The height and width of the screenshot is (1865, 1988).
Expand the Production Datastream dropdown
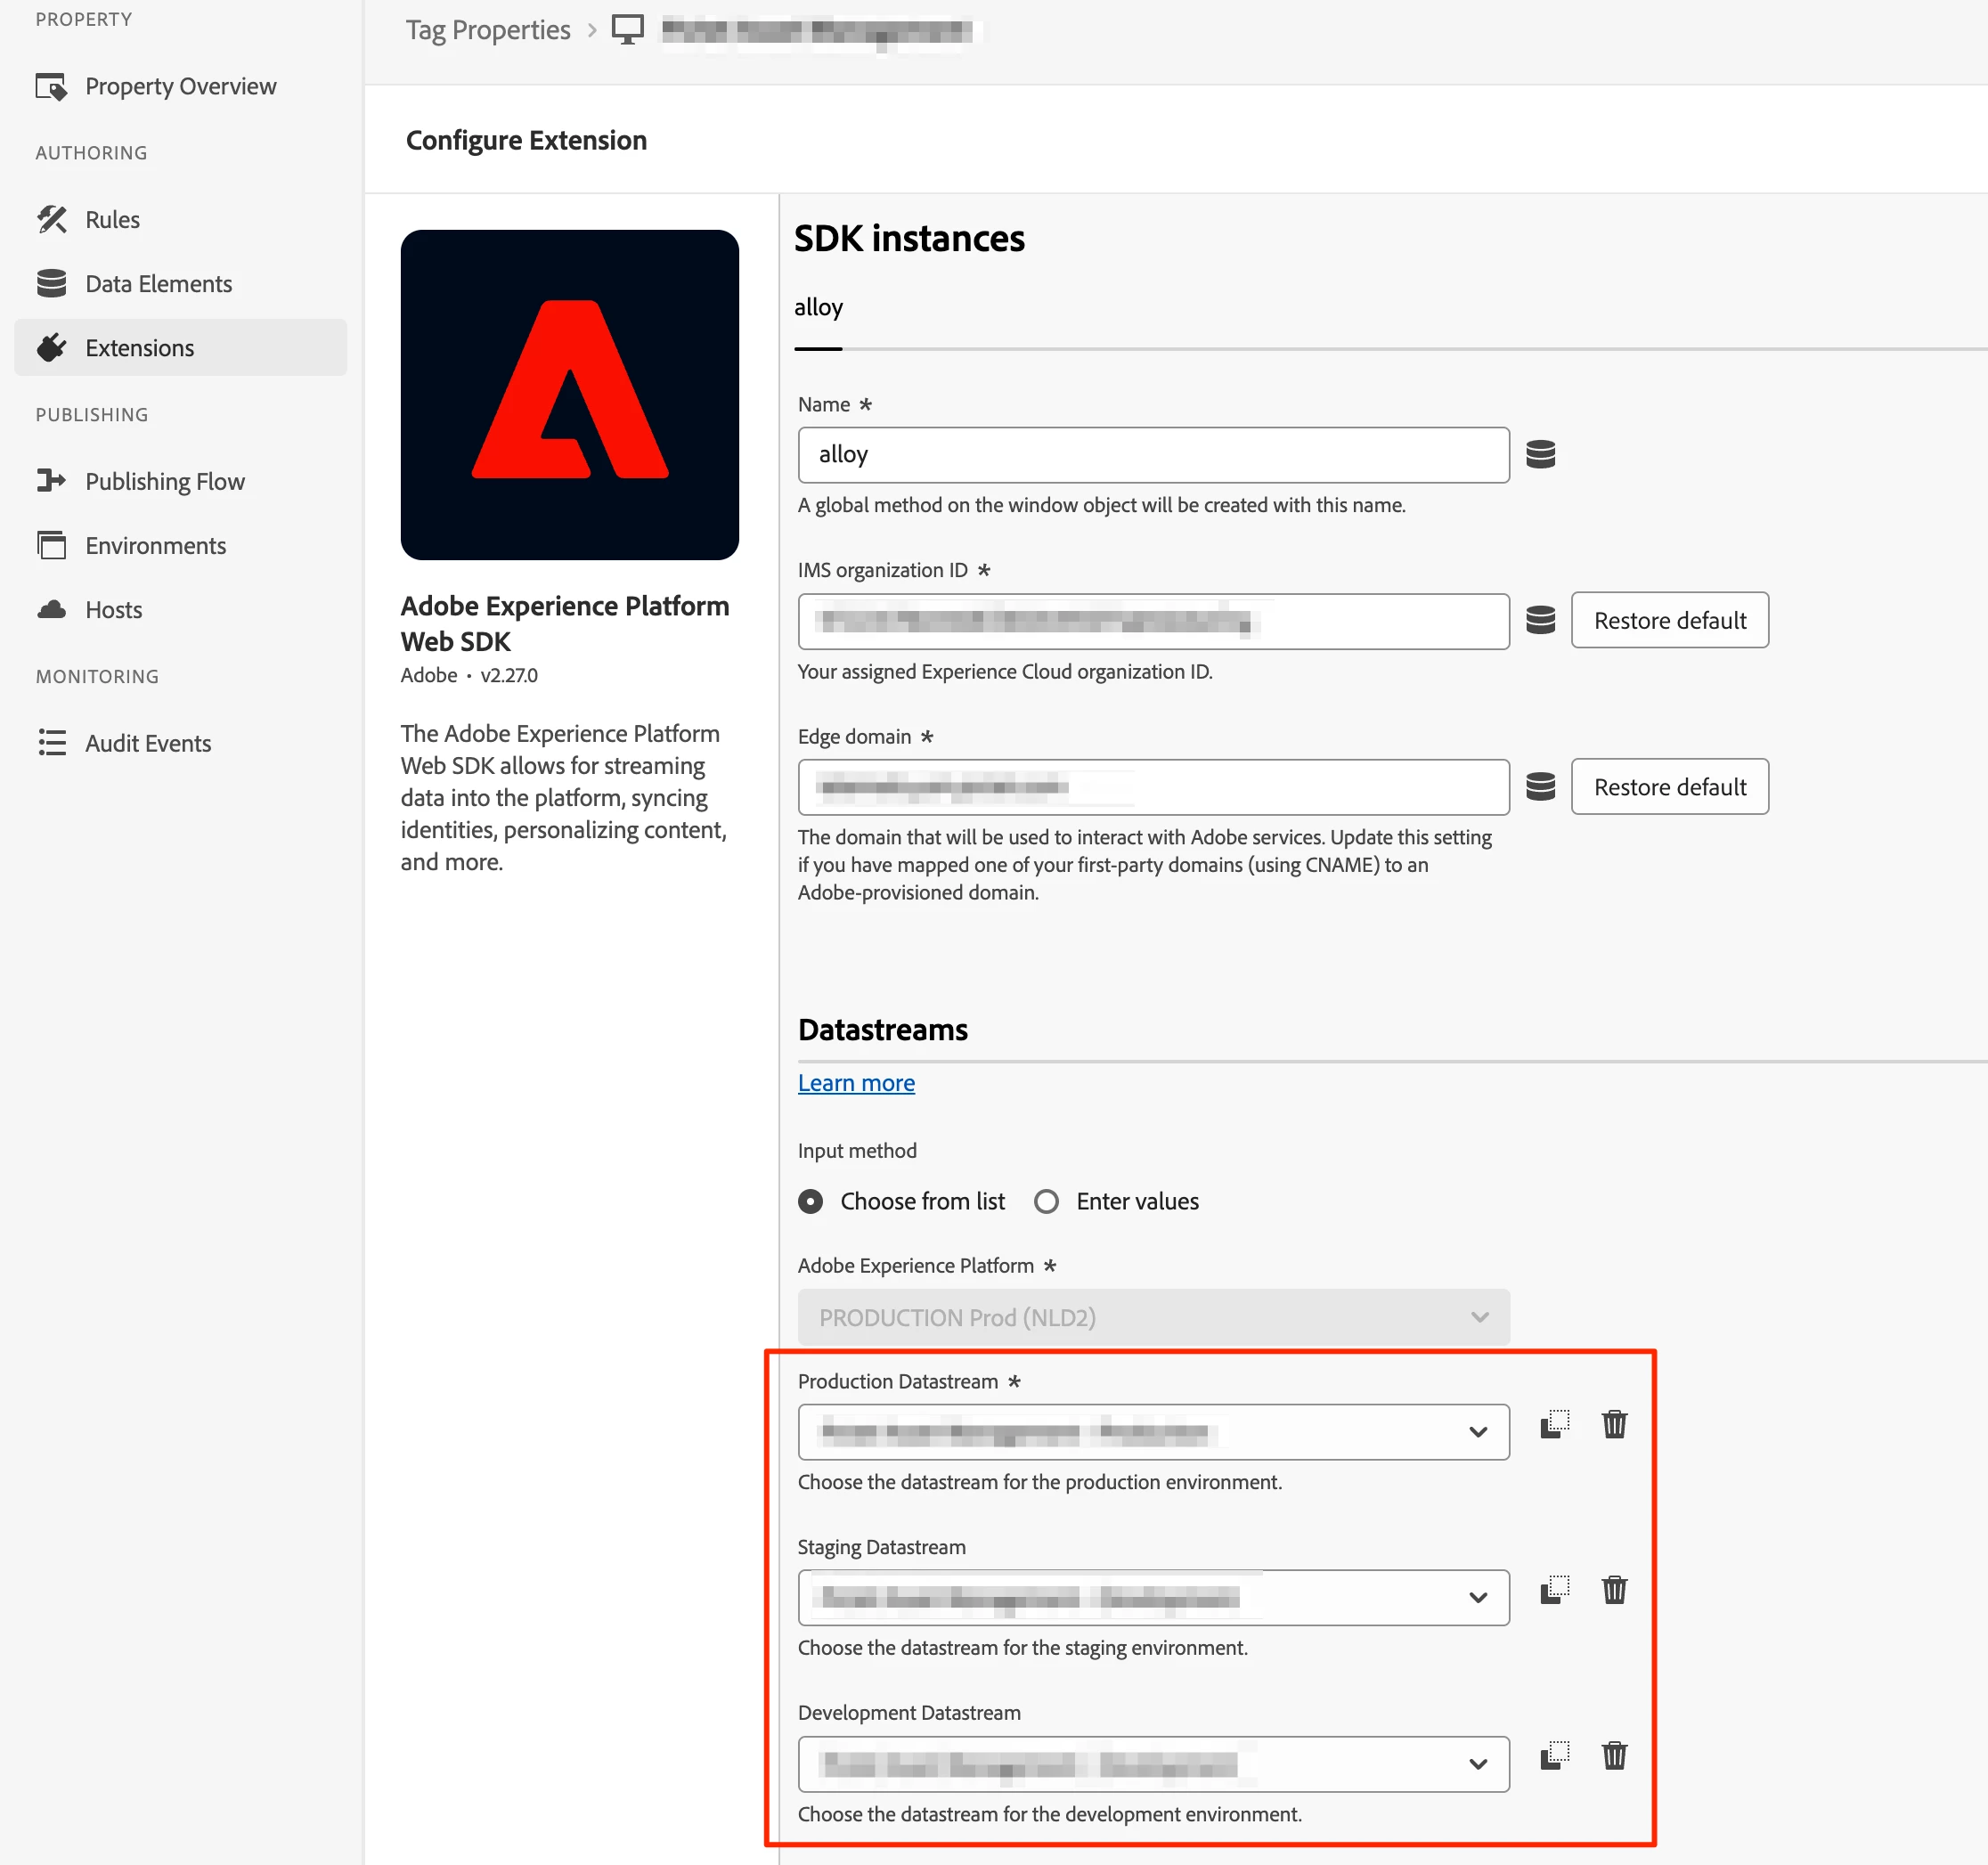tap(1477, 1432)
